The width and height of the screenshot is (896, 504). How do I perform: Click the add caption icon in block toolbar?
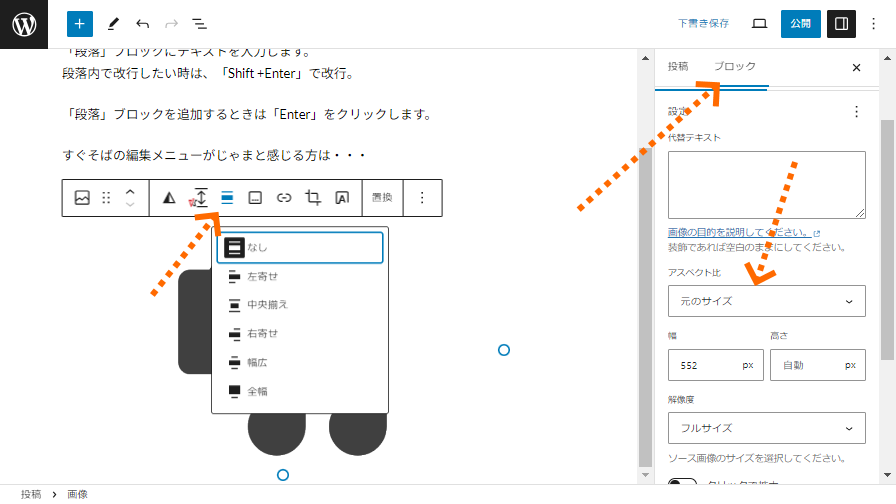(x=255, y=198)
